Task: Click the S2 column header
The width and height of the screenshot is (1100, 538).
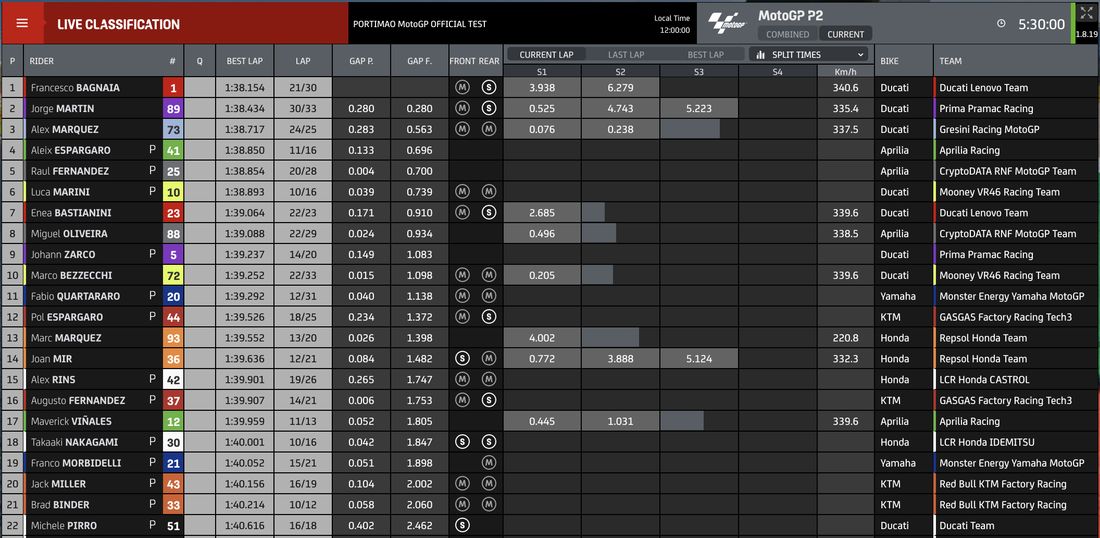Action: (x=620, y=72)
